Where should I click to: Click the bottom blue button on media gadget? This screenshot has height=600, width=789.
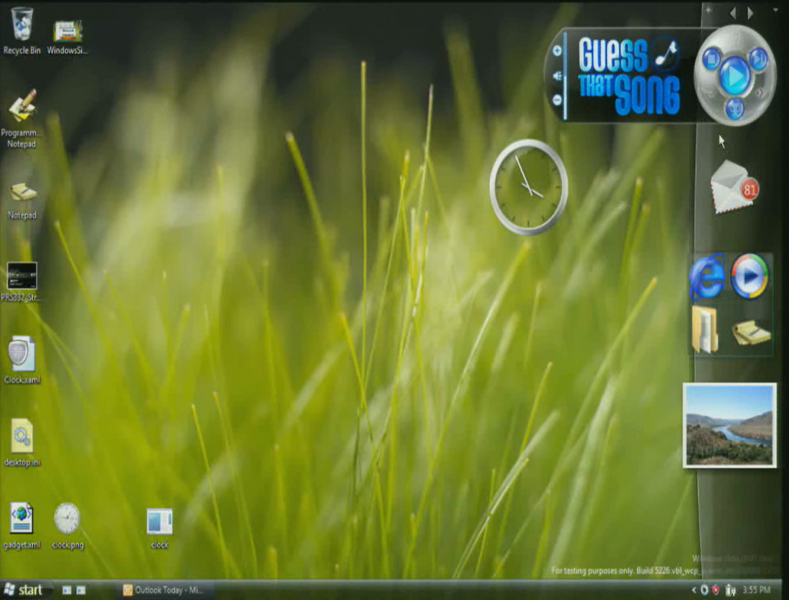pos(735,108)
